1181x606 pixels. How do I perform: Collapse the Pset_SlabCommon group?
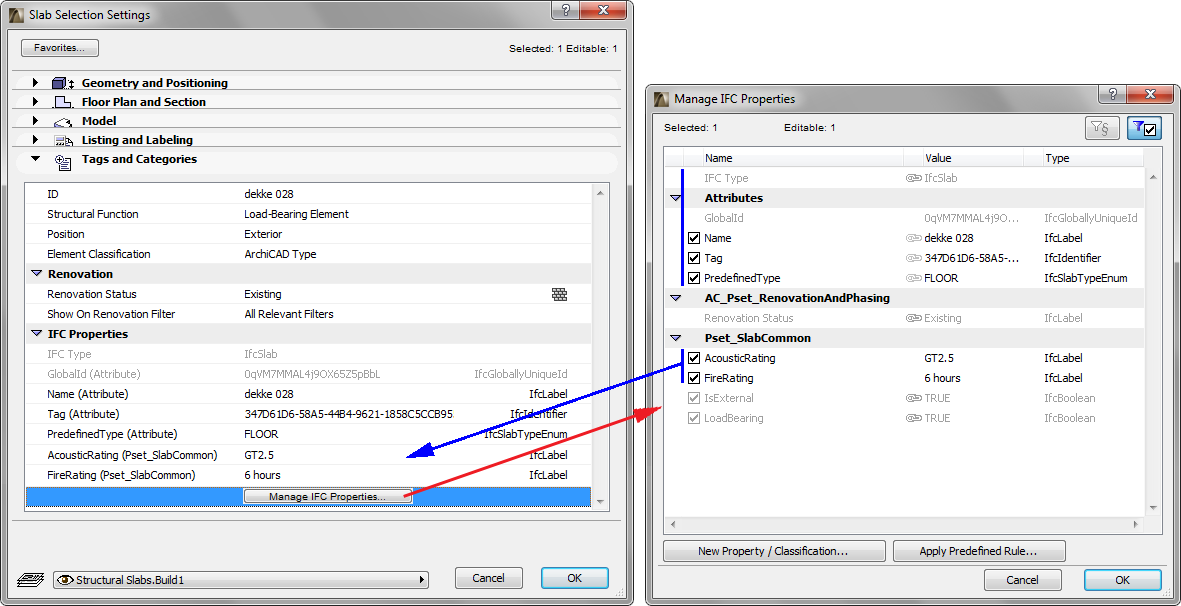pos(676,338)
